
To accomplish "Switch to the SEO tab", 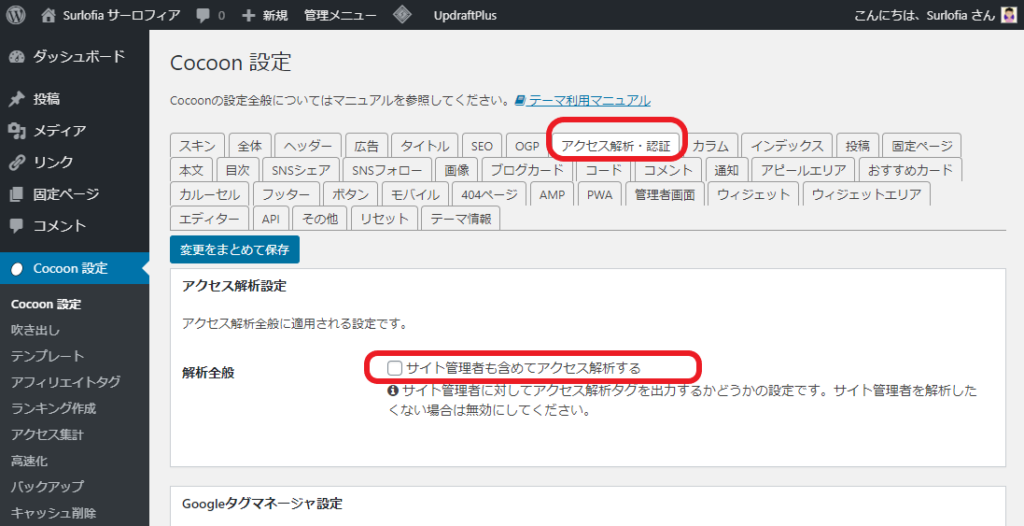I will coord(482,146).
